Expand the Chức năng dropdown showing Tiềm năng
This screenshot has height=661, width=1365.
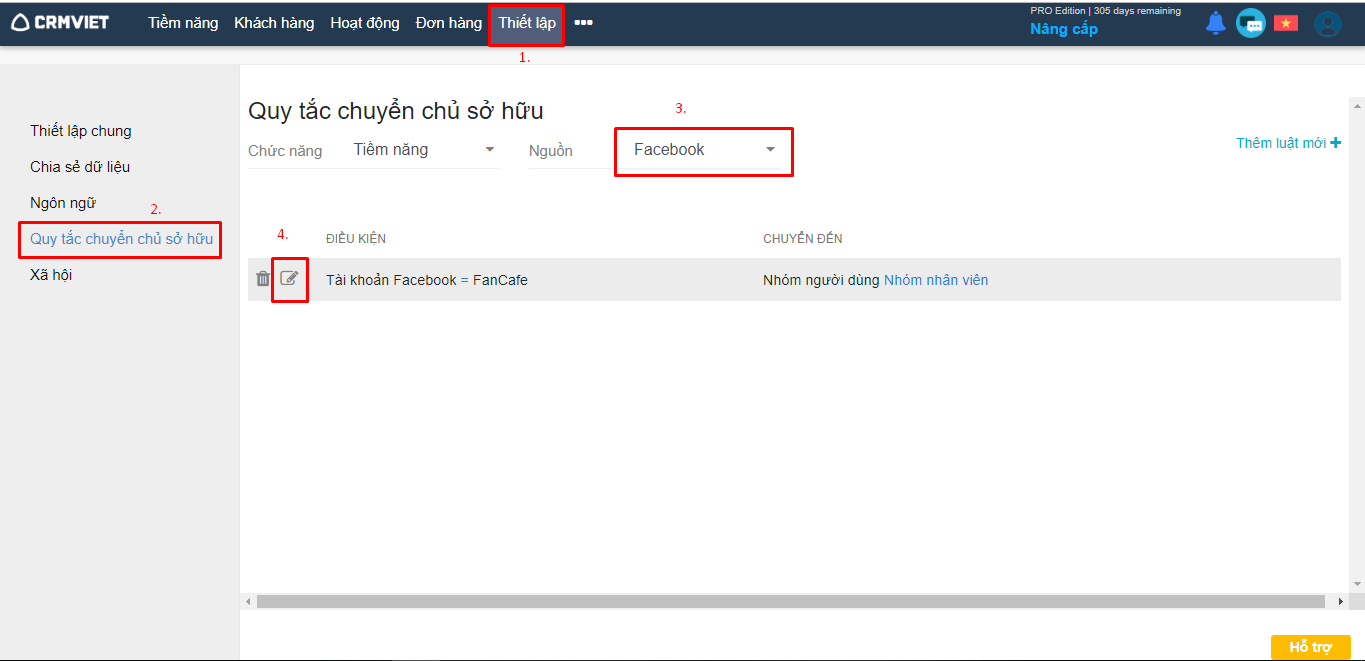click(424, 150)
